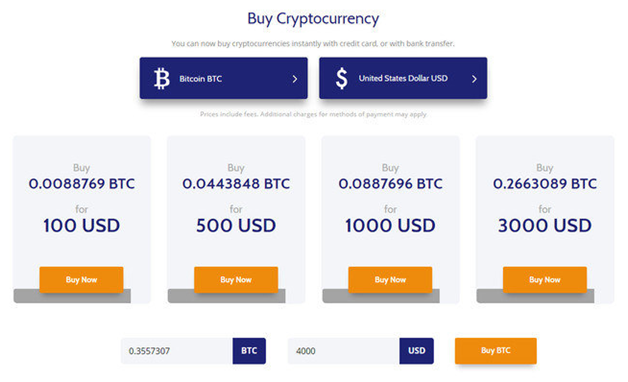Open the Bitcoin BTC currency dropdown
The width and height of the screenshot is (628, 382).
(x=223, y=78)
